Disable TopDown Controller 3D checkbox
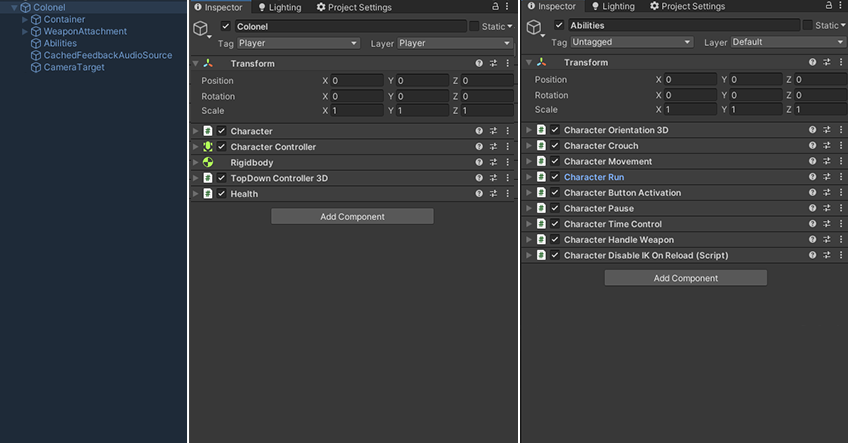This screenshot has height=443, width=848. tap(221, 178)
